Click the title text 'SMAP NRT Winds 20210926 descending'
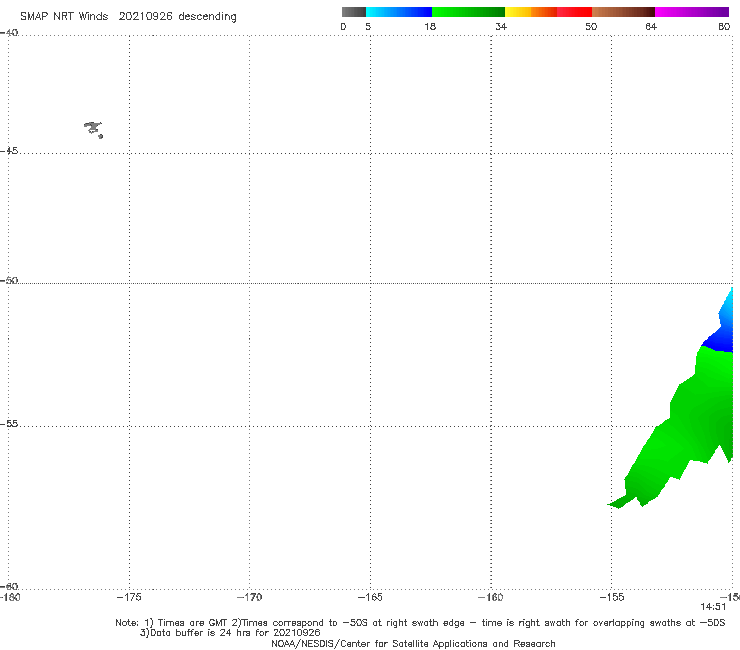This screenshot has width=740, height=650. click(x=128, y=17)
